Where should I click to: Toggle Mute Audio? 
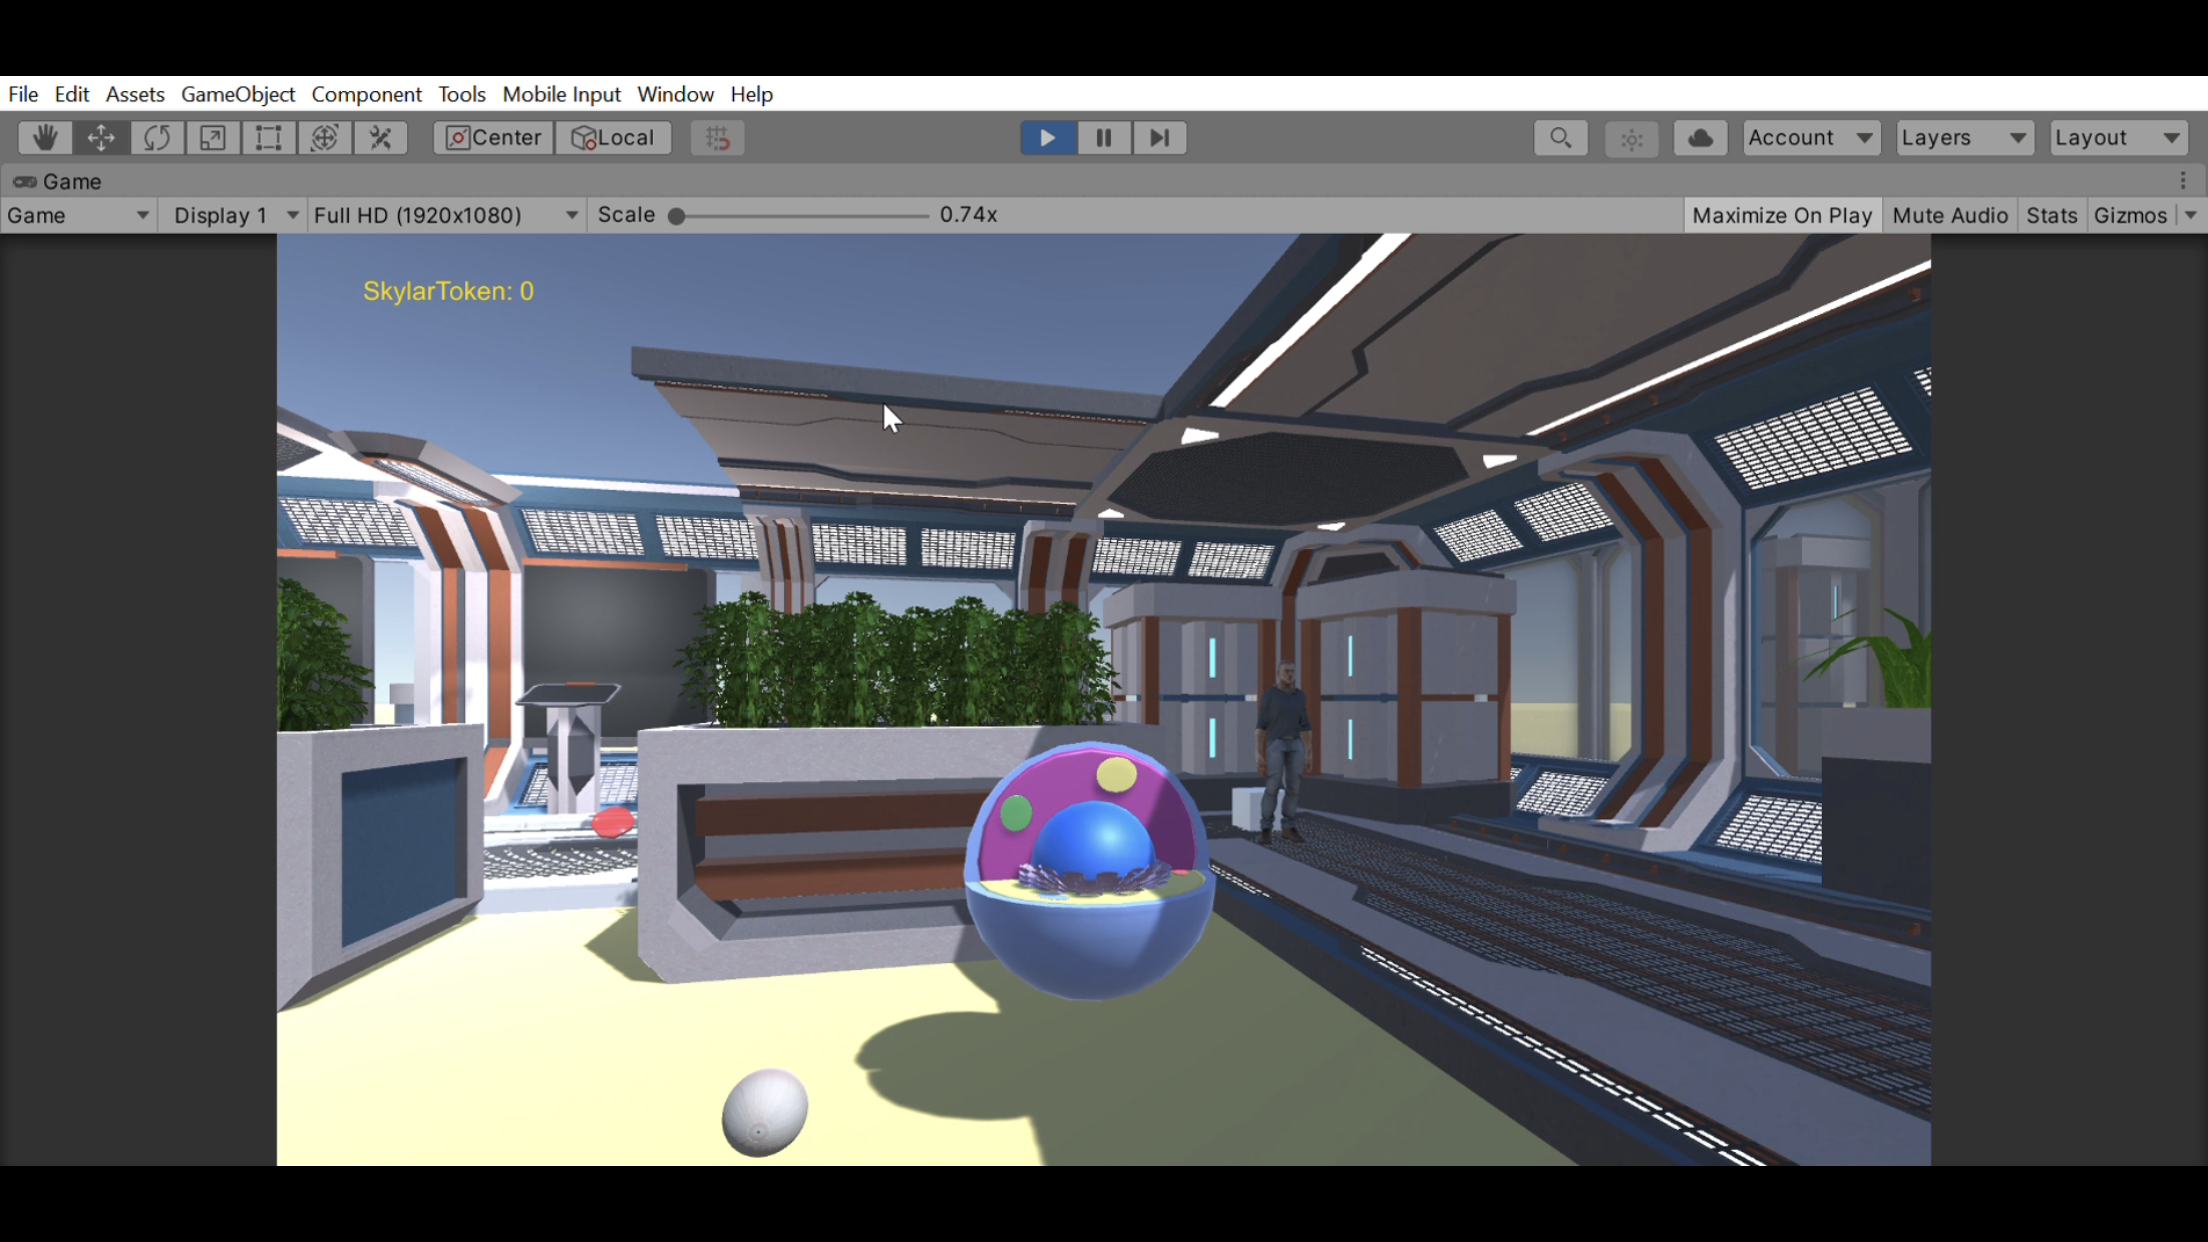1949,215
